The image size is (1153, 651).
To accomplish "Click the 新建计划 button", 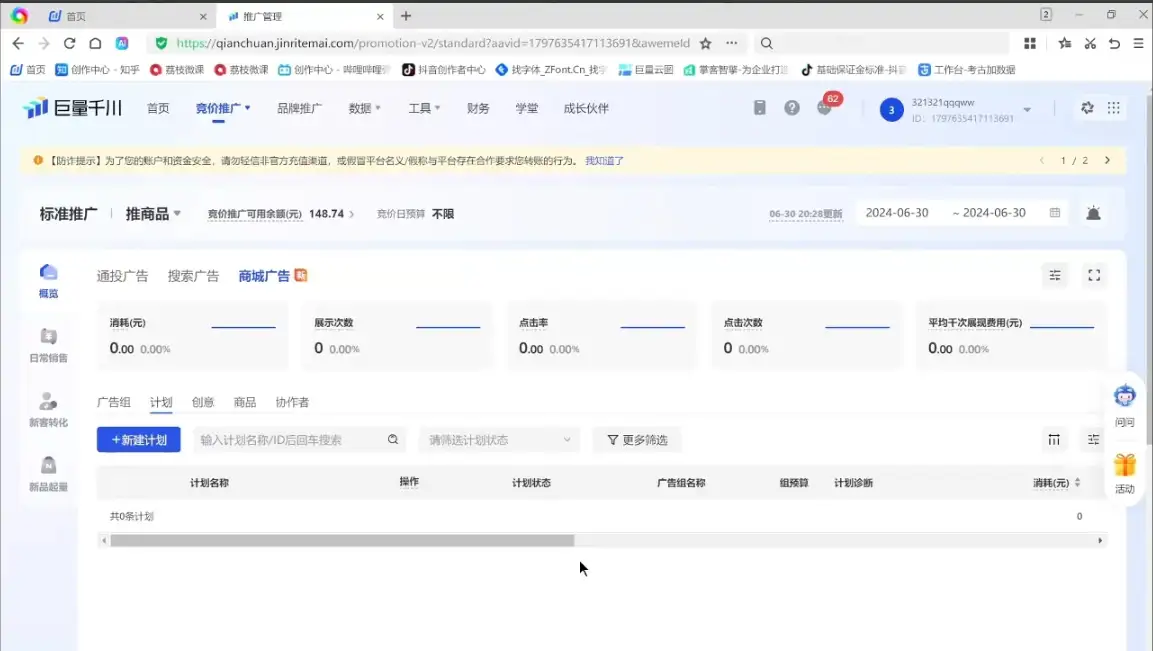I will [x=138, y=439].
